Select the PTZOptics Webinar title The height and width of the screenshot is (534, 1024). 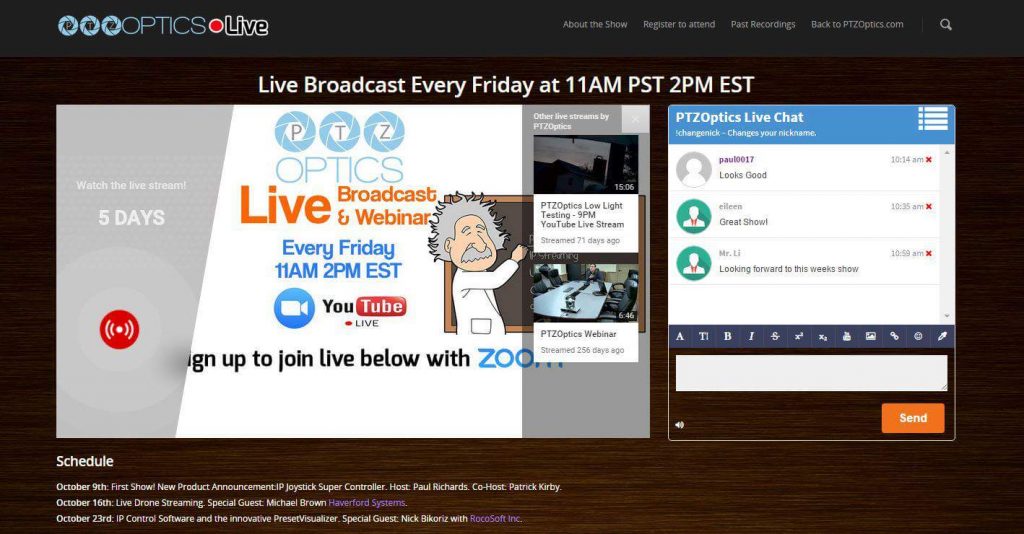[x=578, y=334]
